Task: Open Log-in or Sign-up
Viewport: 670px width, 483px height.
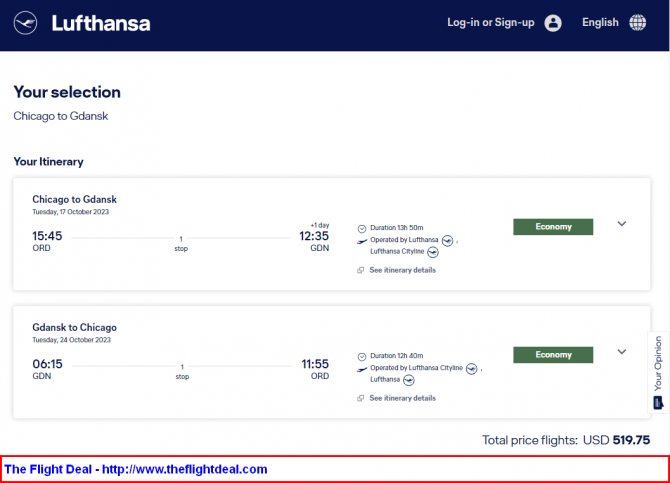Action: [491, 23]
